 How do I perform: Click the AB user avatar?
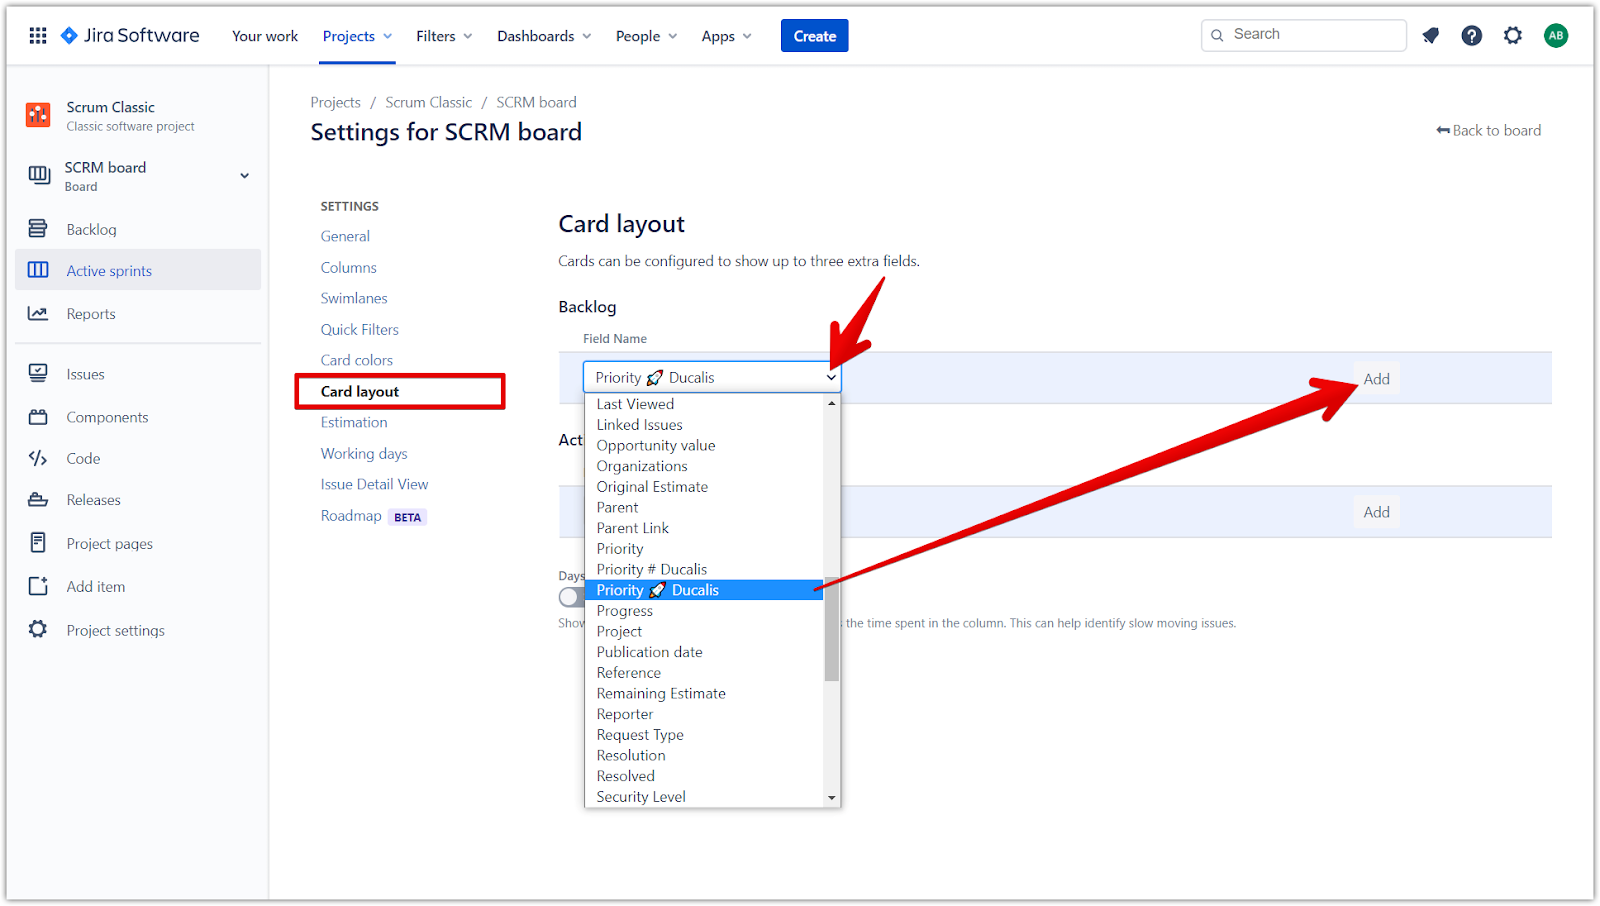1555,36
